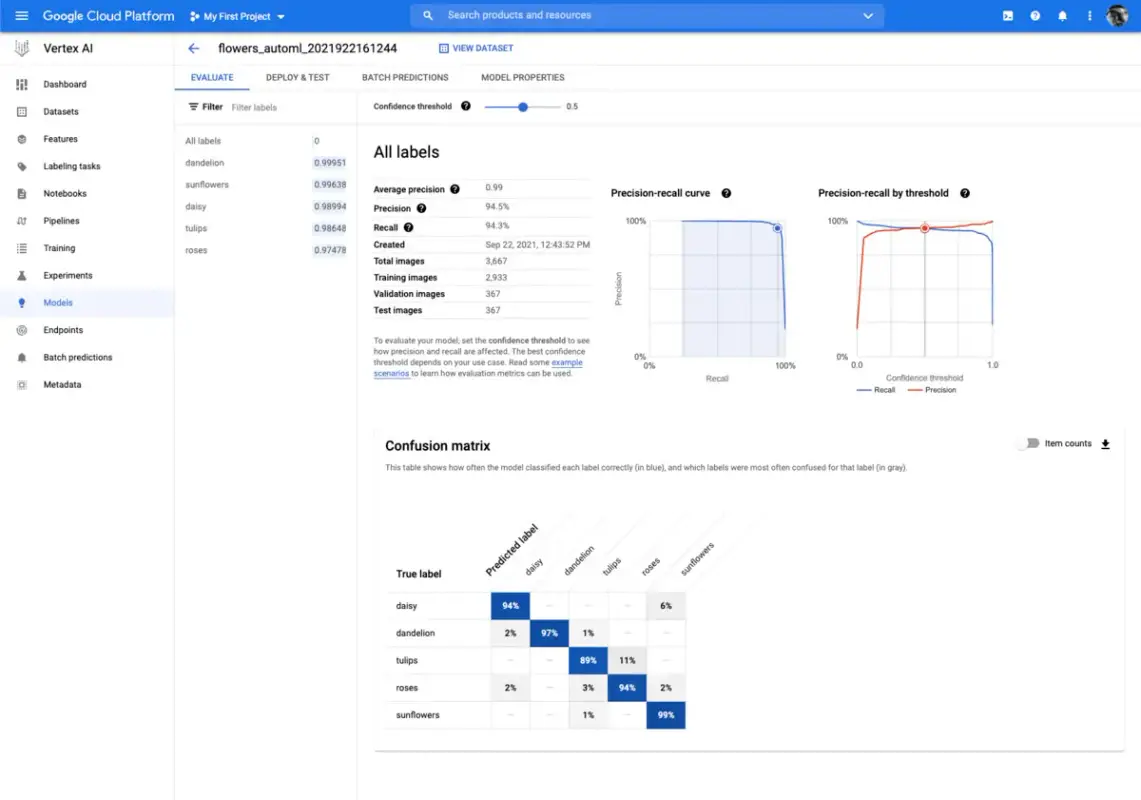Expand the search bar dropdown arrow
1141x800 pixels.
coord(868,15)
